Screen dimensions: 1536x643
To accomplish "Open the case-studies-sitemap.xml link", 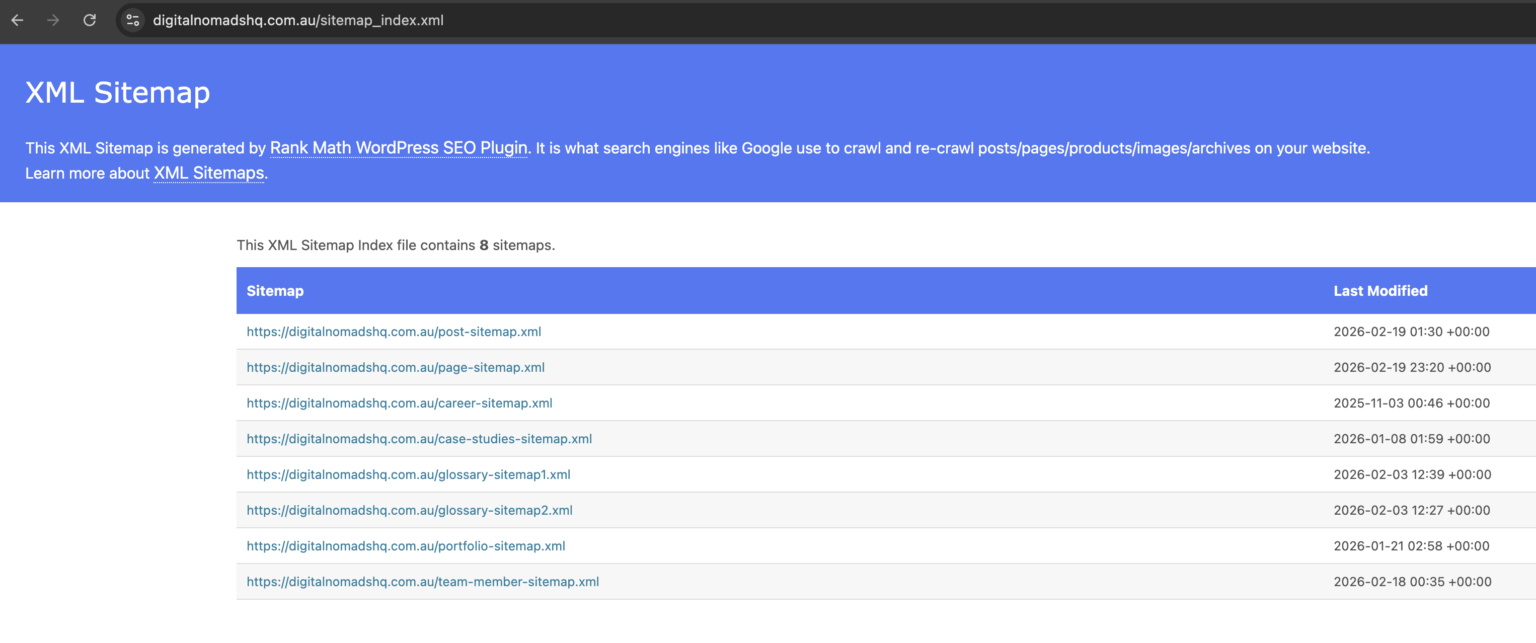I will coord(420,438).
